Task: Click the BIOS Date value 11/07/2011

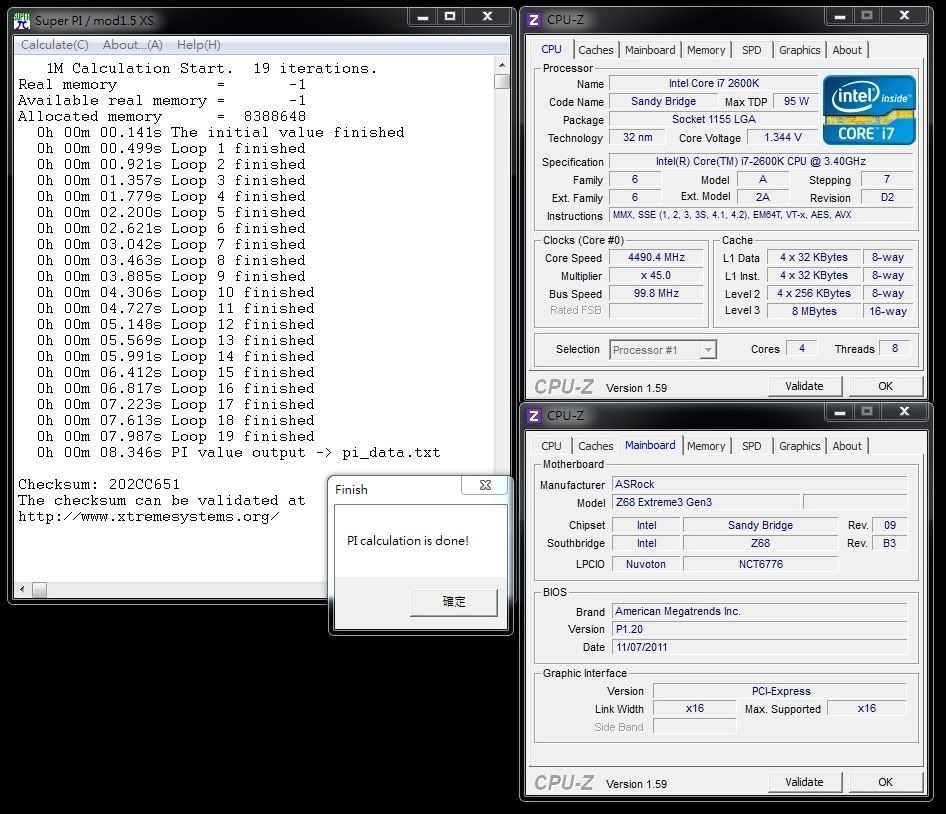Action: [759, 647]
